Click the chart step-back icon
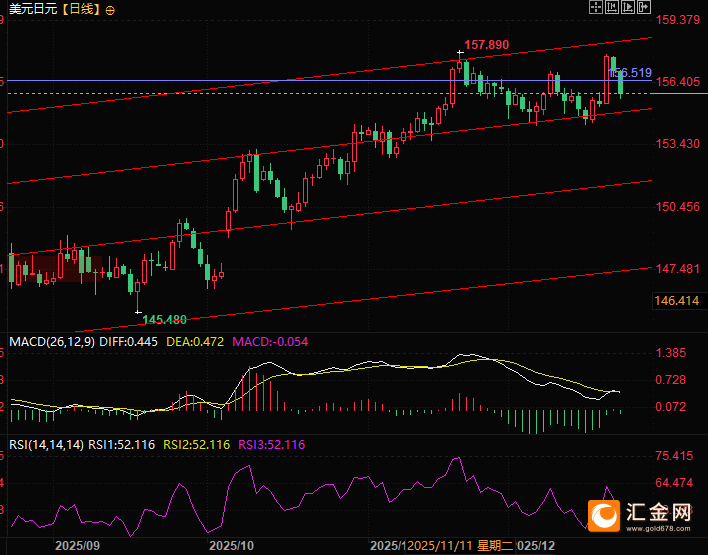Viewport: 708px width, 555px height. pyautogui.click(x=612, y=7)
